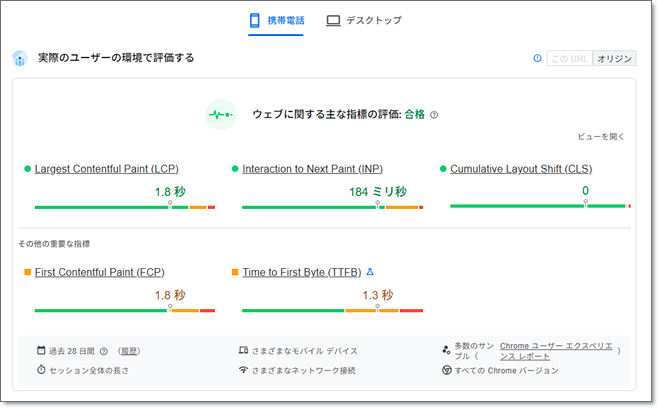The height and width of the screenshot is (408, 658).
Task: Click the field data chart icon
Action: tap(20, 58)
